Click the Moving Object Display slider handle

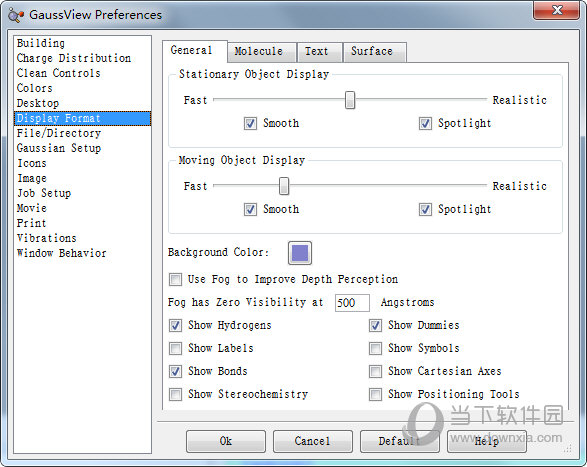coord(284,186)
